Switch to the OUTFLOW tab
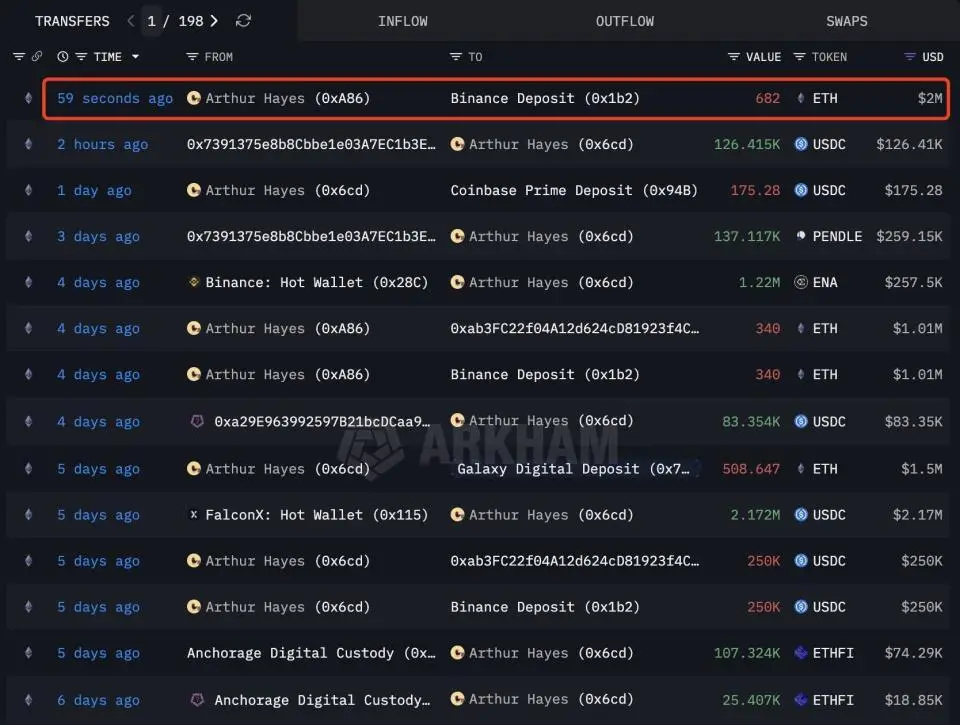 [624, 20]
